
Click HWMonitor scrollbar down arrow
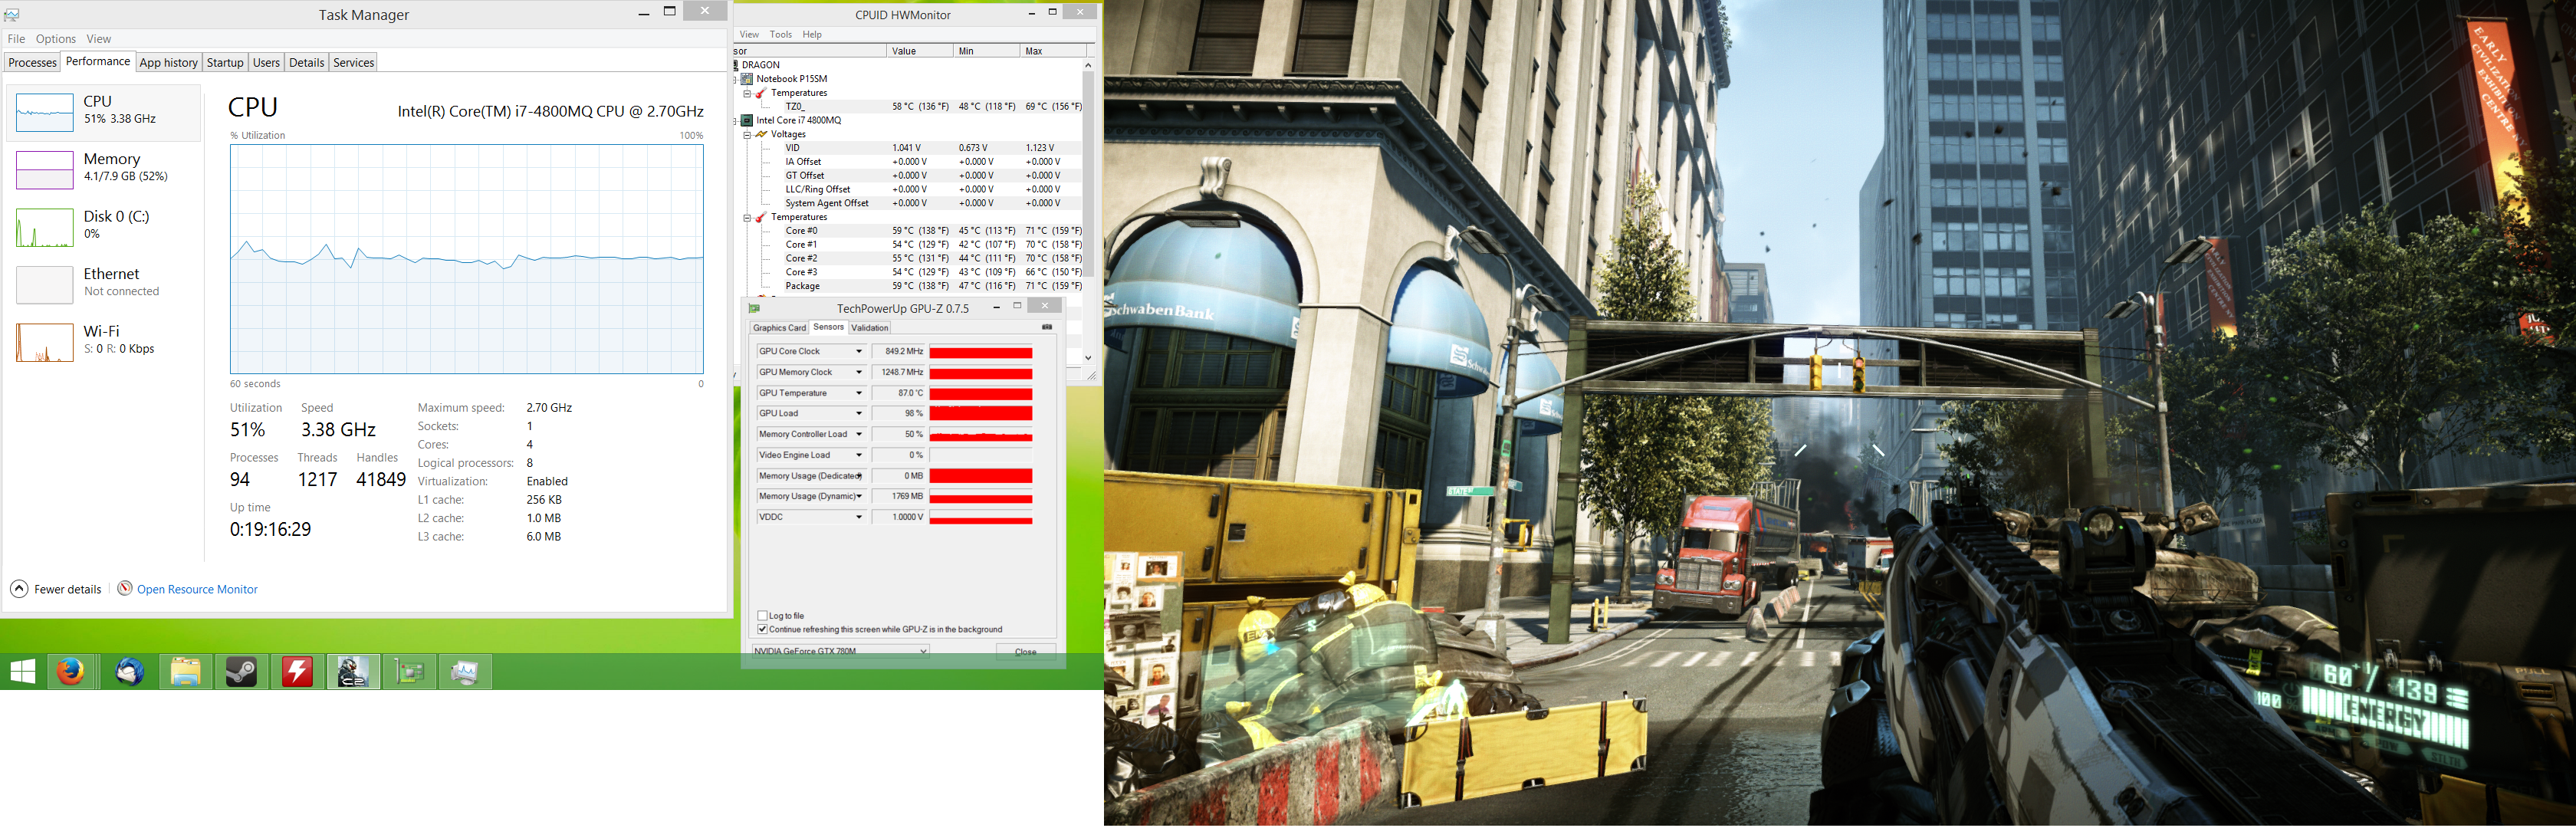coord(1088,357)
